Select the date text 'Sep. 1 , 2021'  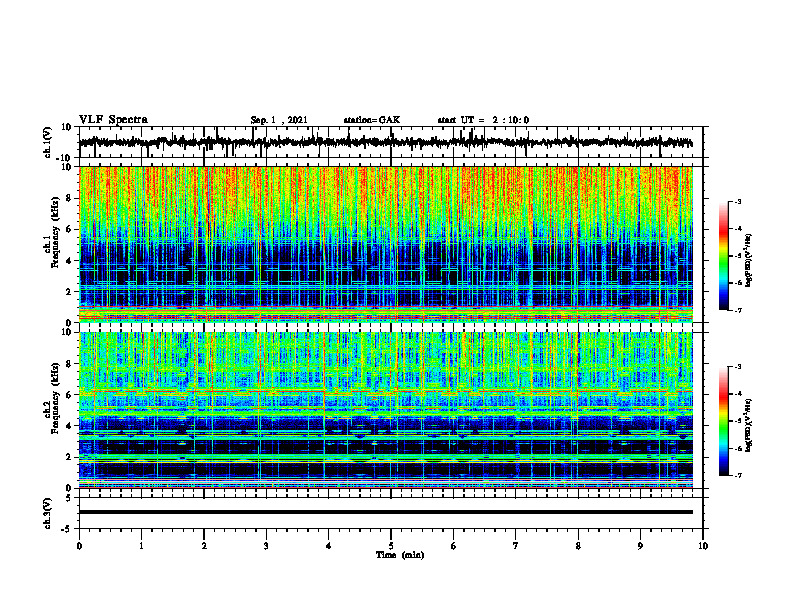tap(279, 120)
